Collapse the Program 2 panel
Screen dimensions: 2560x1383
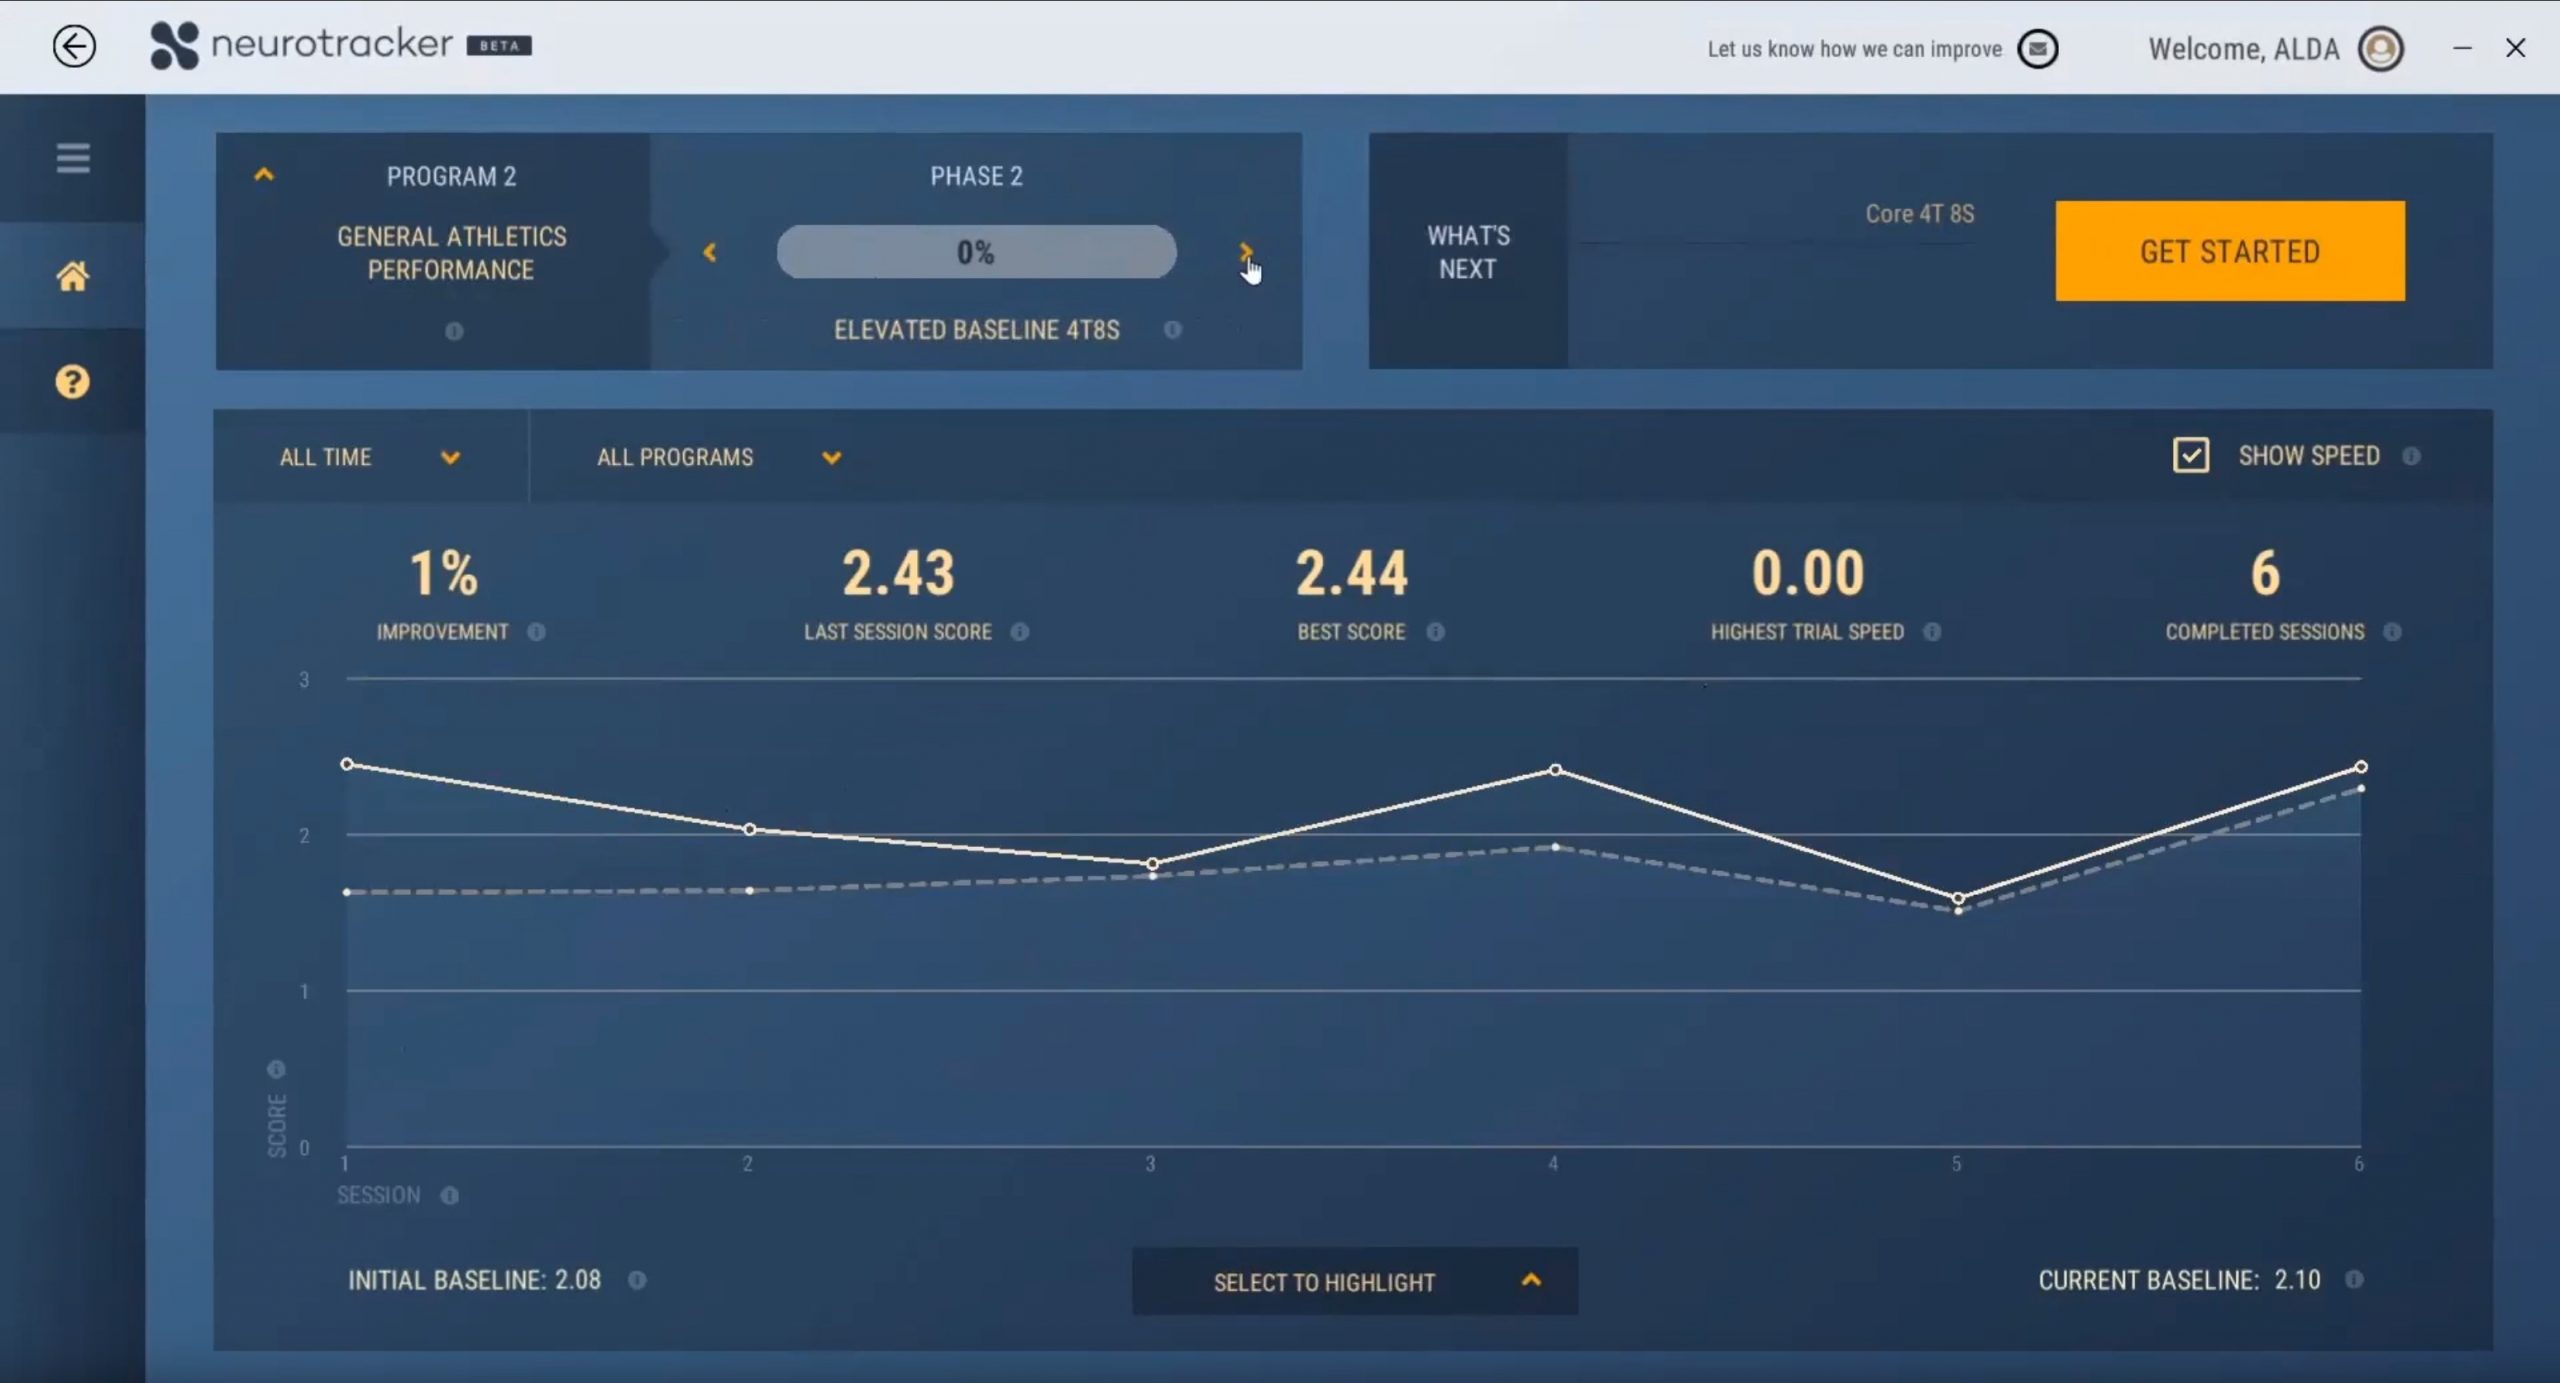pos(264,175)
